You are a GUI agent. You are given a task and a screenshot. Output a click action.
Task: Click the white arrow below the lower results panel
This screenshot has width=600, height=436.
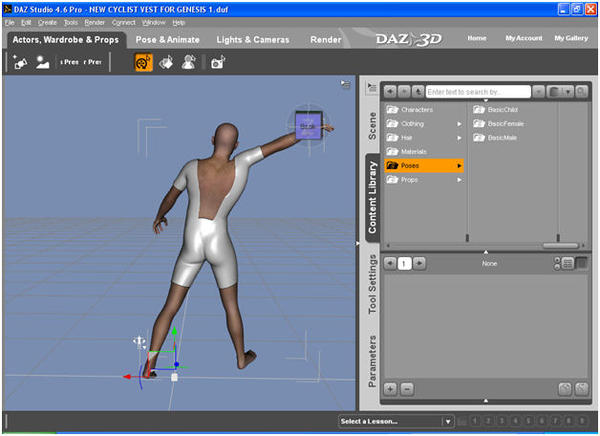click(x=486, y=401)
